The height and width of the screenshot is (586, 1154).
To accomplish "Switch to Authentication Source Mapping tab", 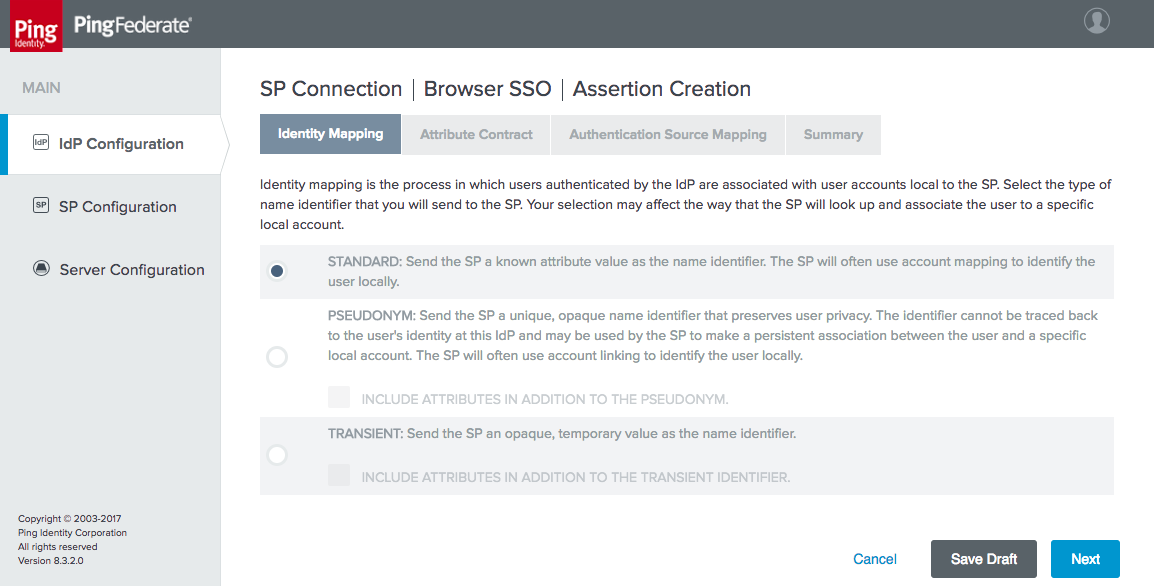I will click(x=668, y=135).
